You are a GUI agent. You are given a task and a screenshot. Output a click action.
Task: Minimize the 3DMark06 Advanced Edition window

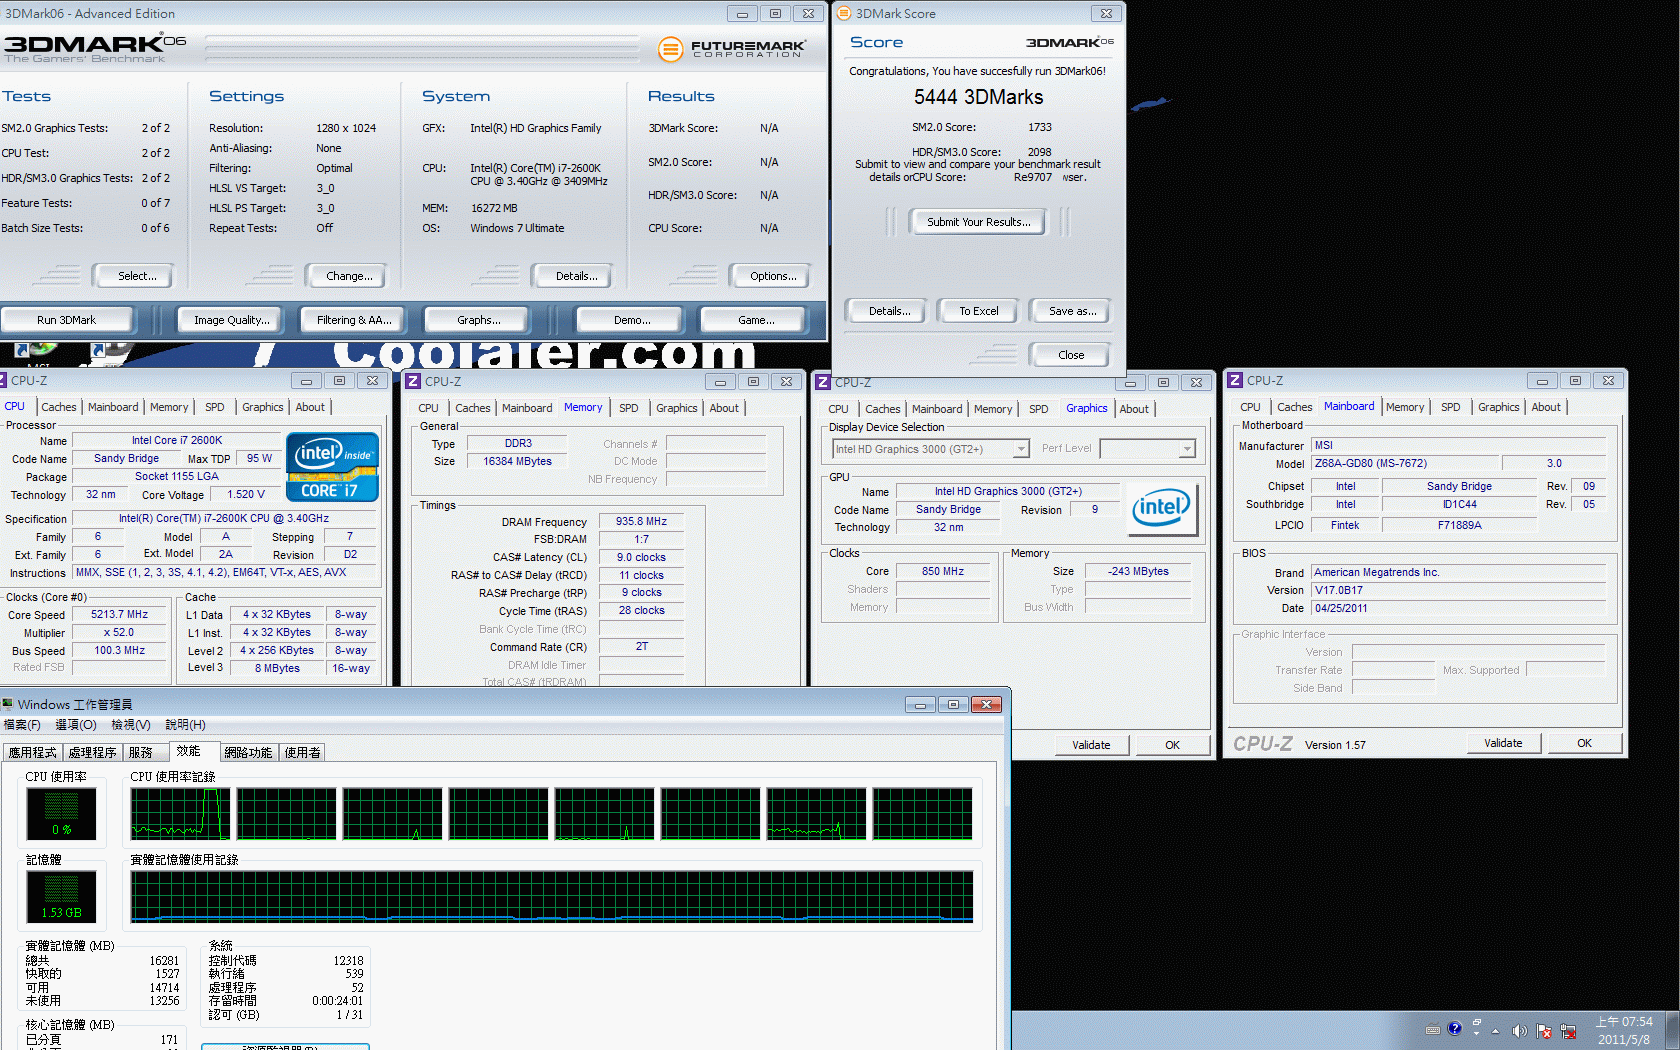742,13
